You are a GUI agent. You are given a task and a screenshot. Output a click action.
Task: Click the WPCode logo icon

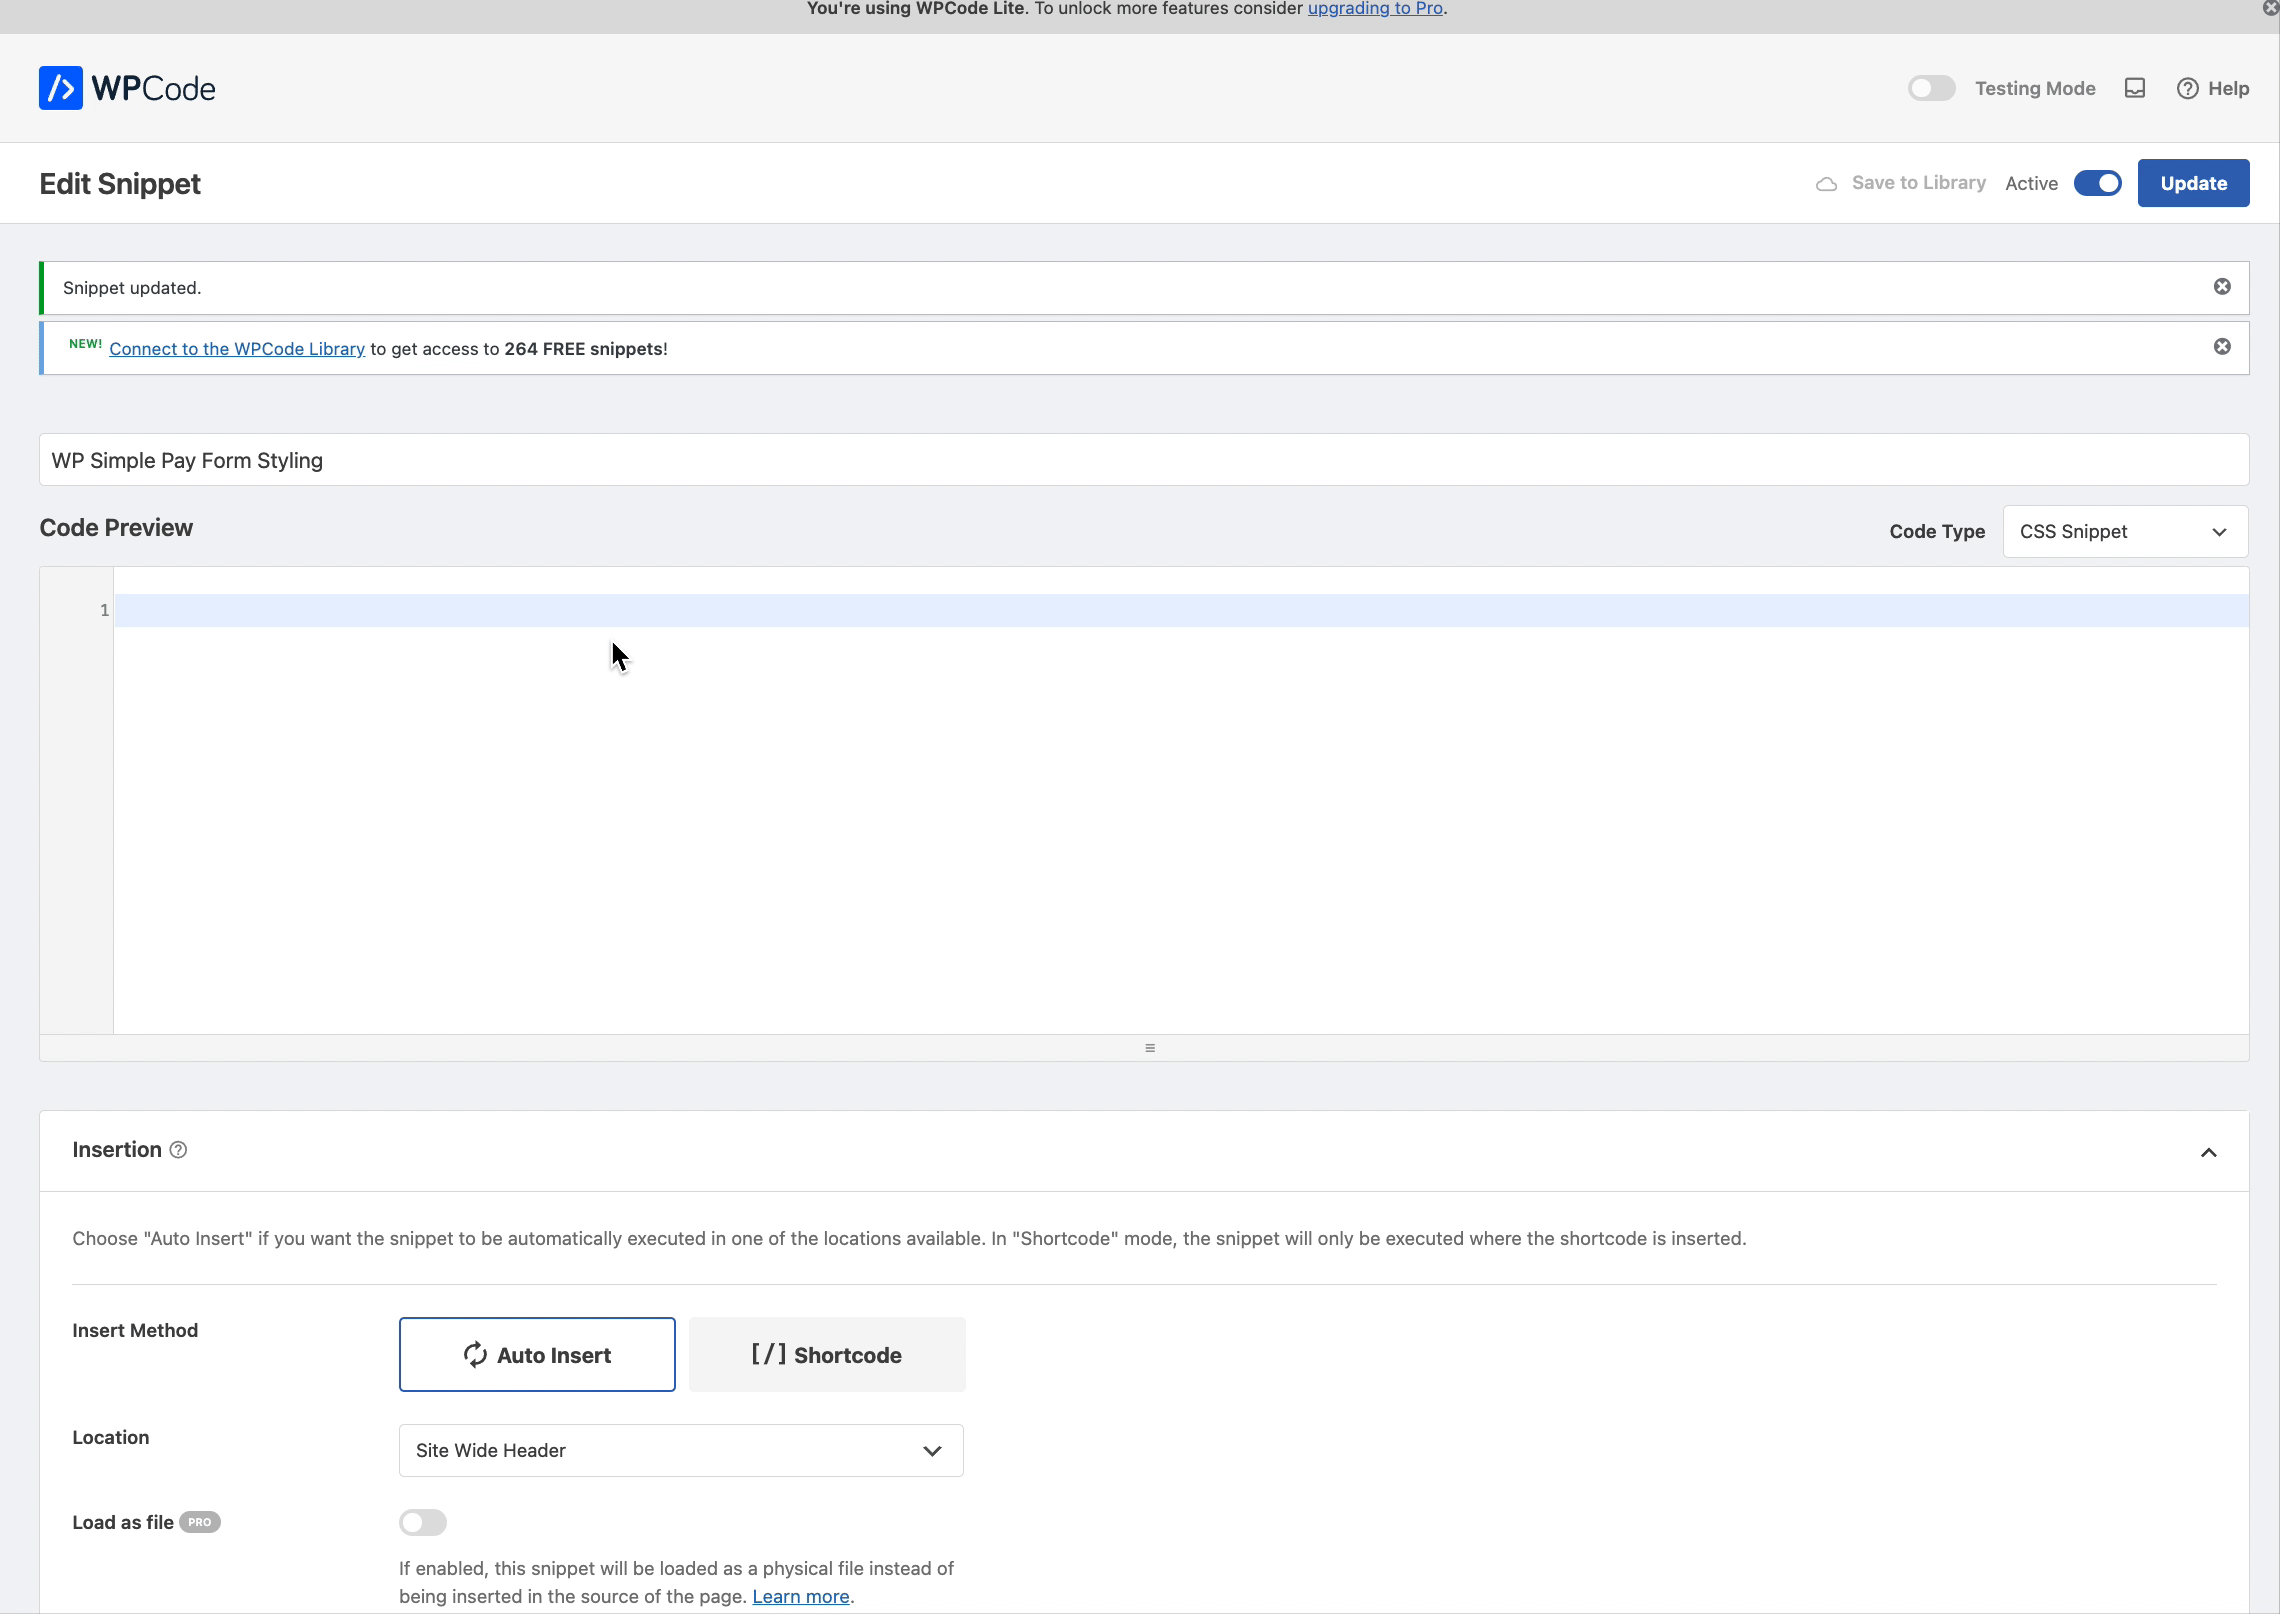(x=61, y=88)
